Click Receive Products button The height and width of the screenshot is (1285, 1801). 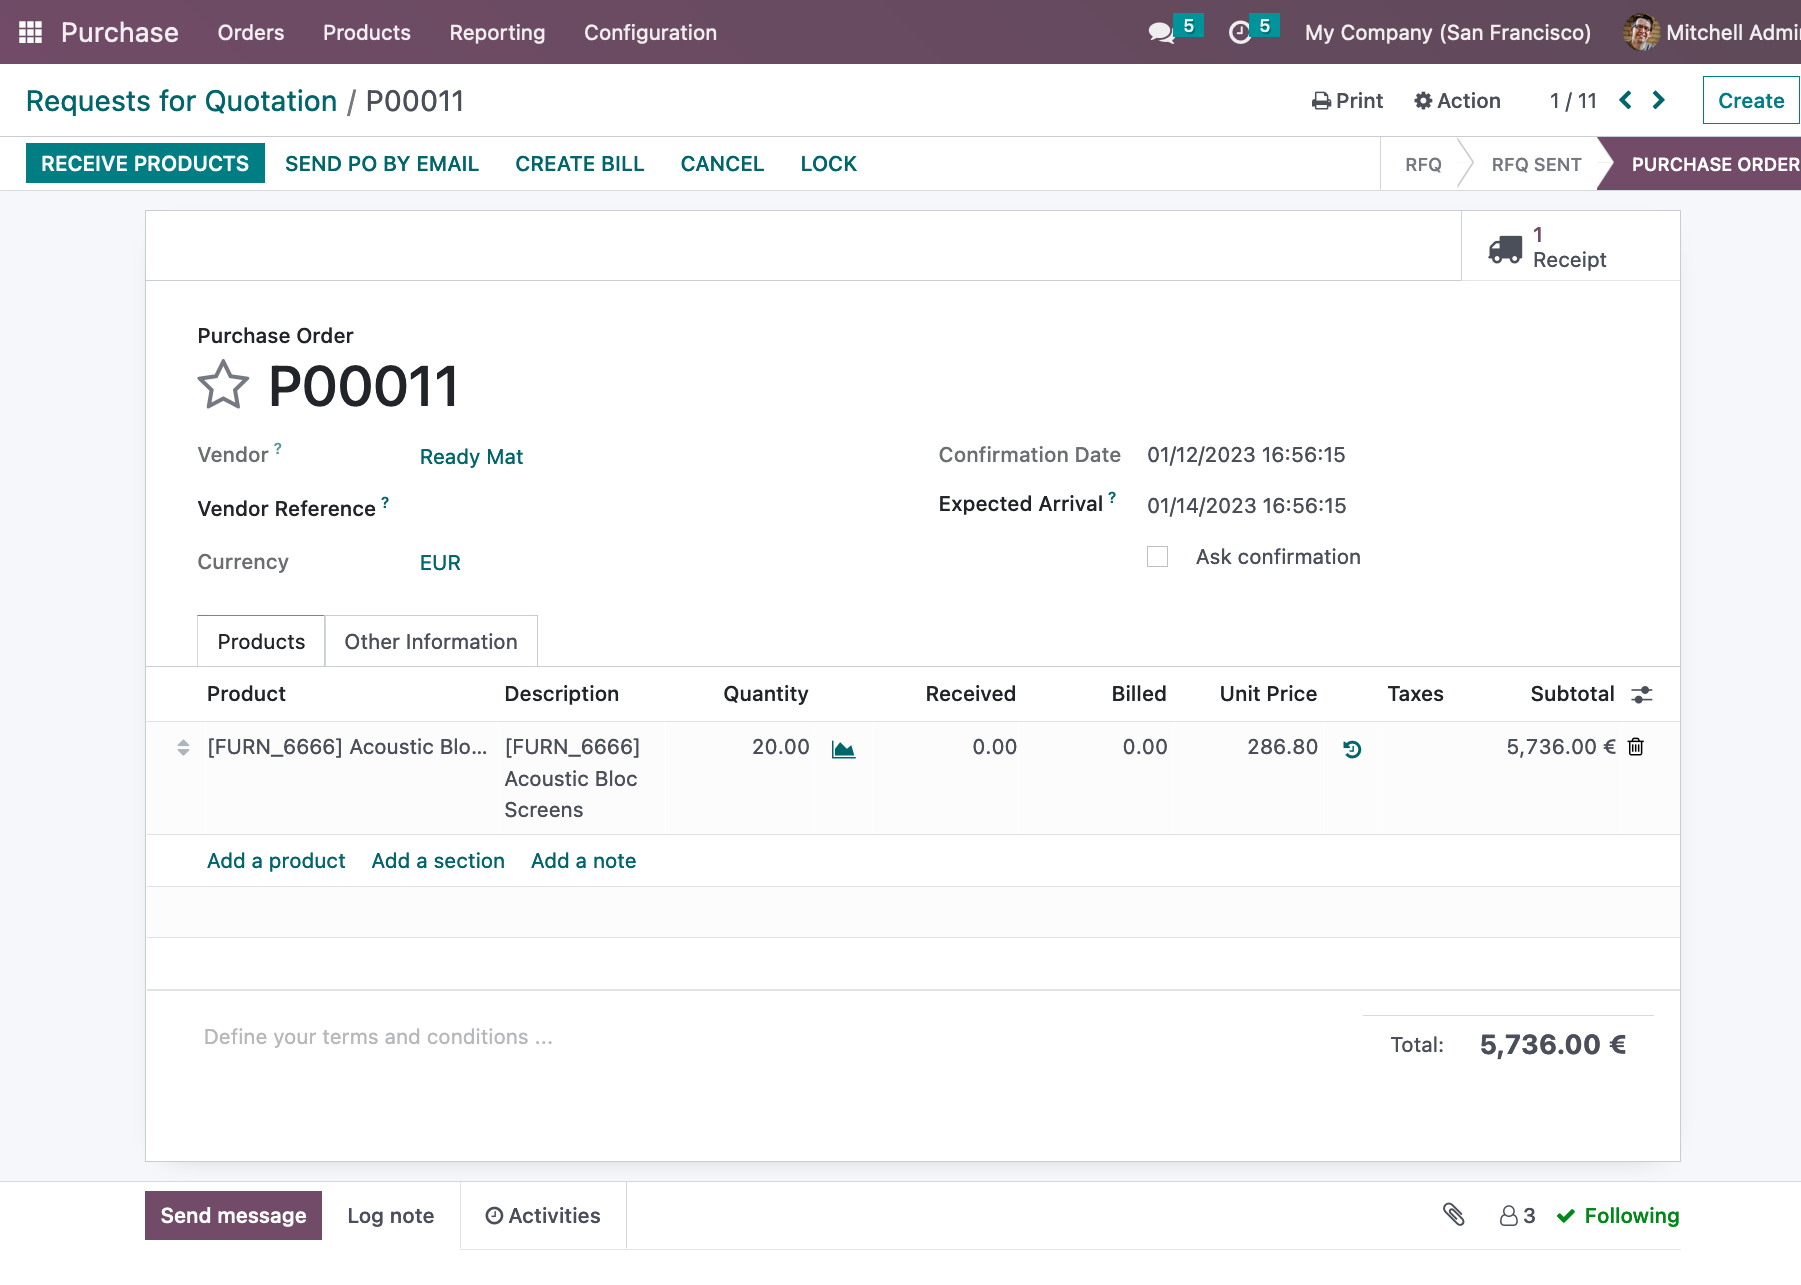(145, 163)
